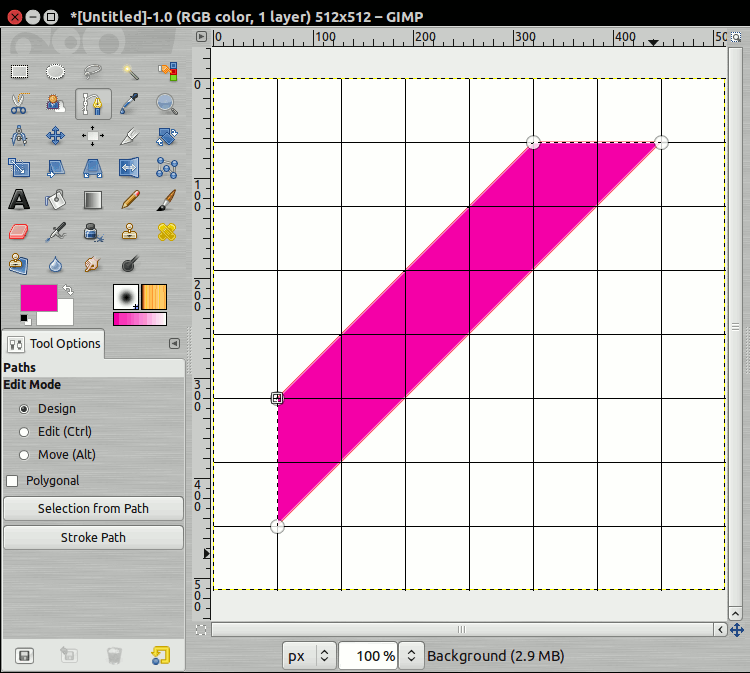Select the Foreground Select tool
Image resolution: width=750 pixels, height=673 pixels.
(55, 104)
